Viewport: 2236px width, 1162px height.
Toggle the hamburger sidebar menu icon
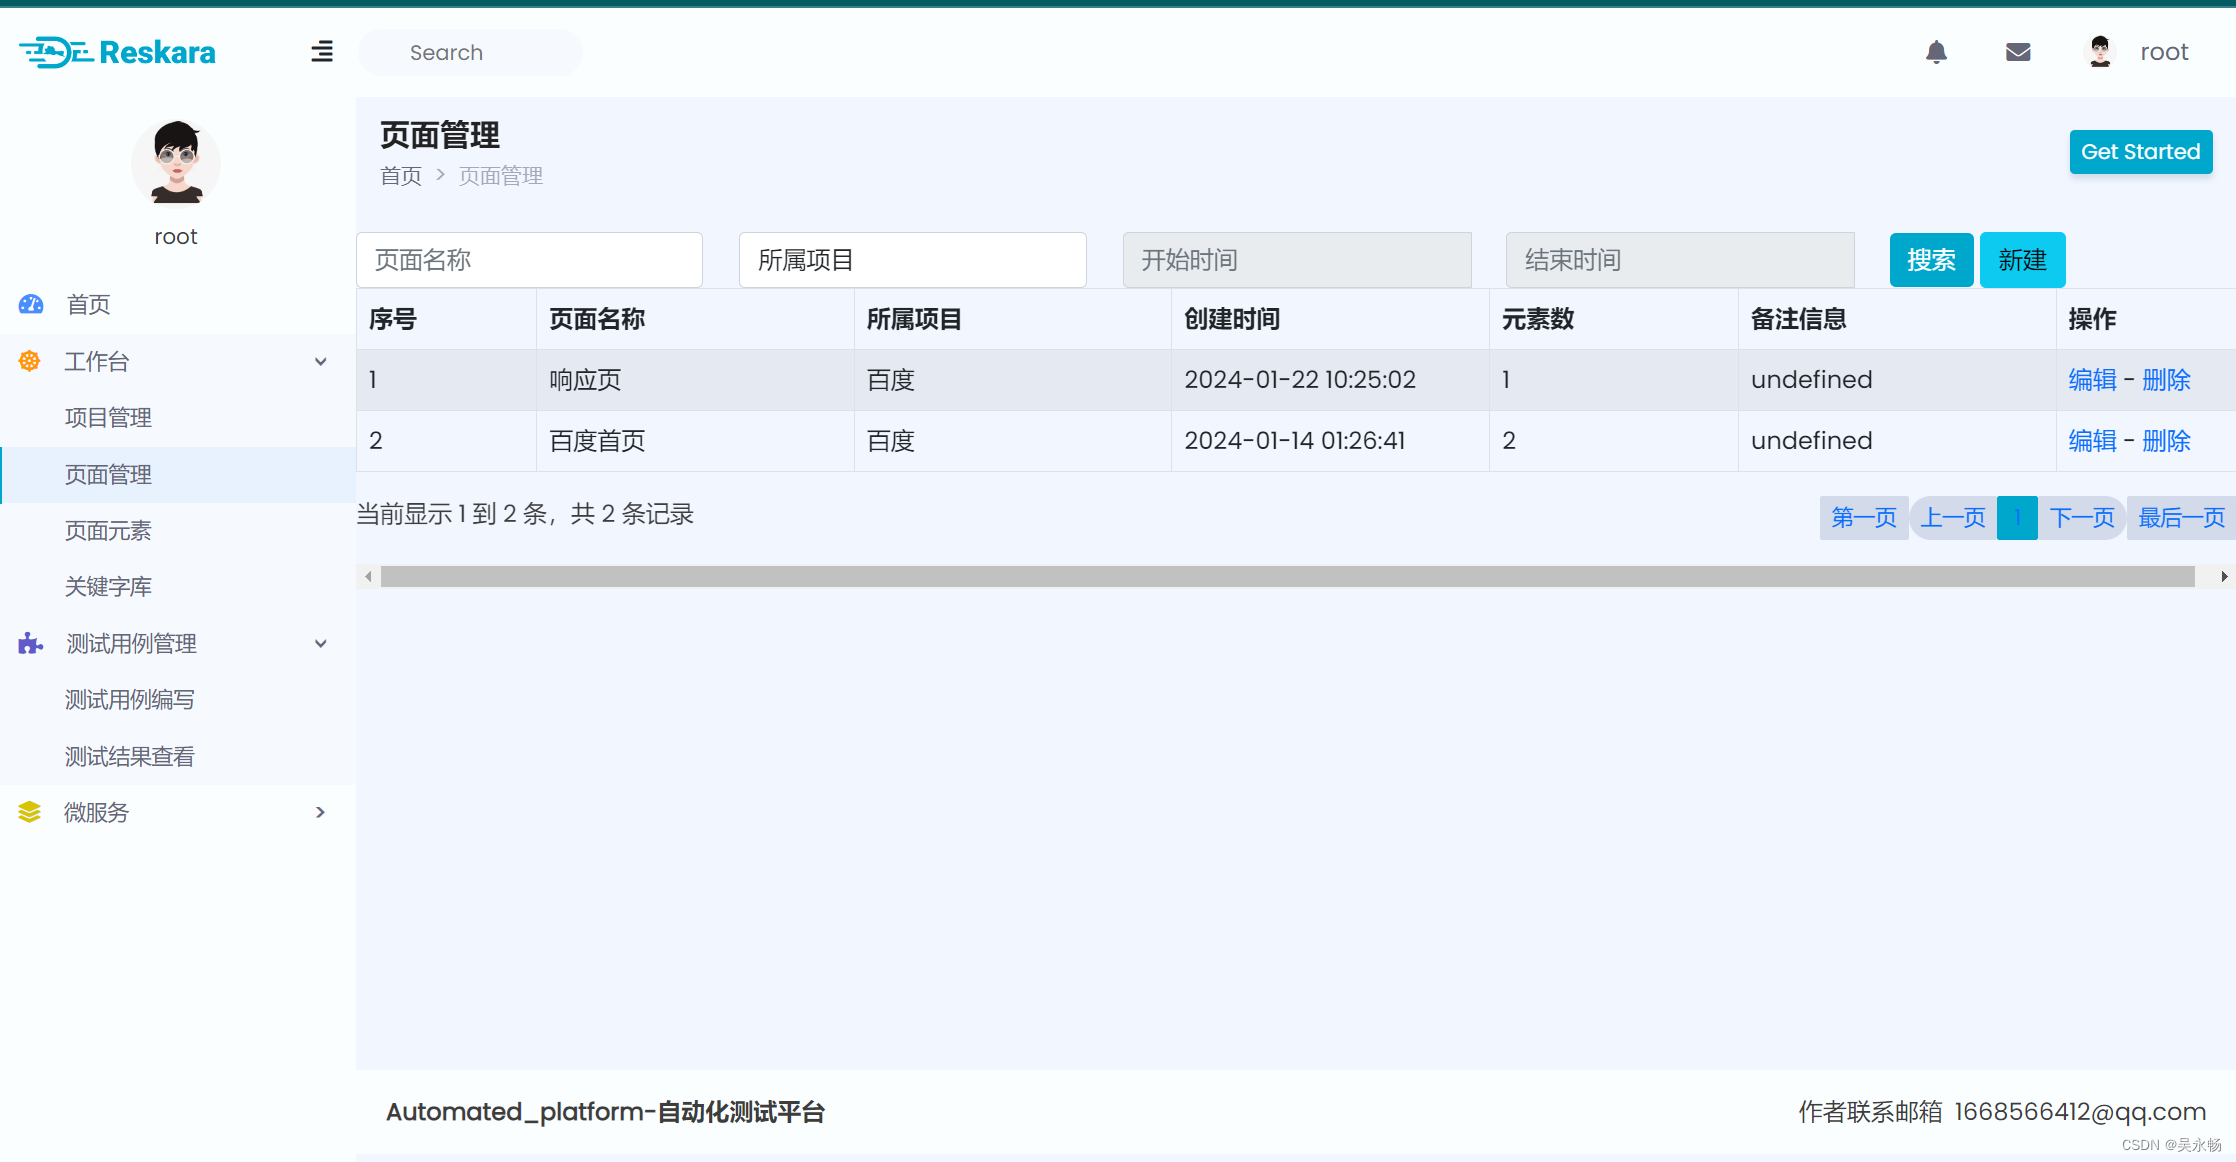(322, 52)
